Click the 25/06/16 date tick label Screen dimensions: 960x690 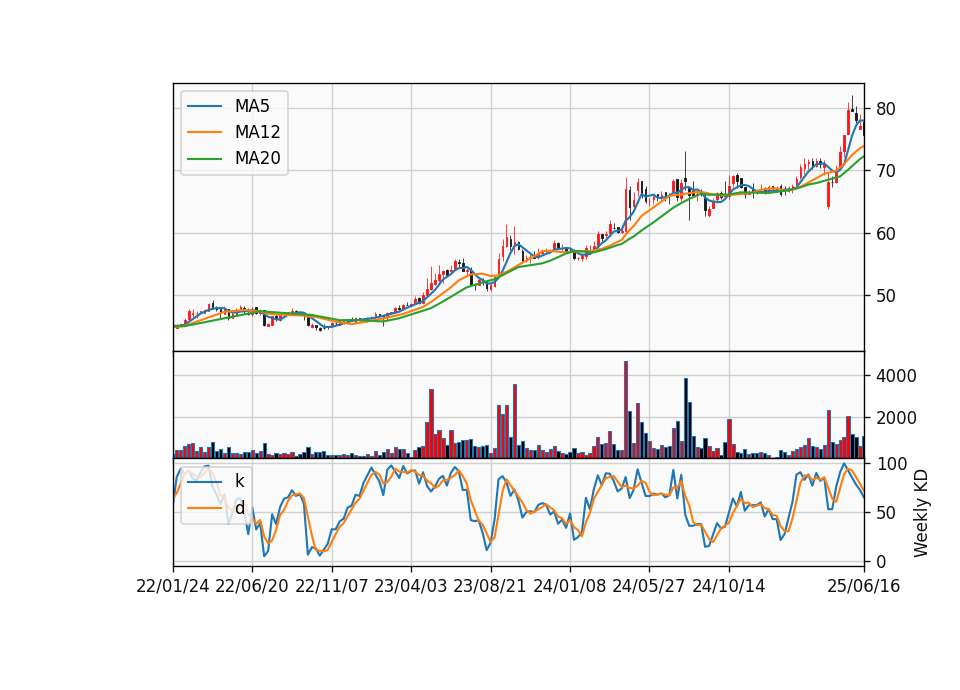coord(864,586)
